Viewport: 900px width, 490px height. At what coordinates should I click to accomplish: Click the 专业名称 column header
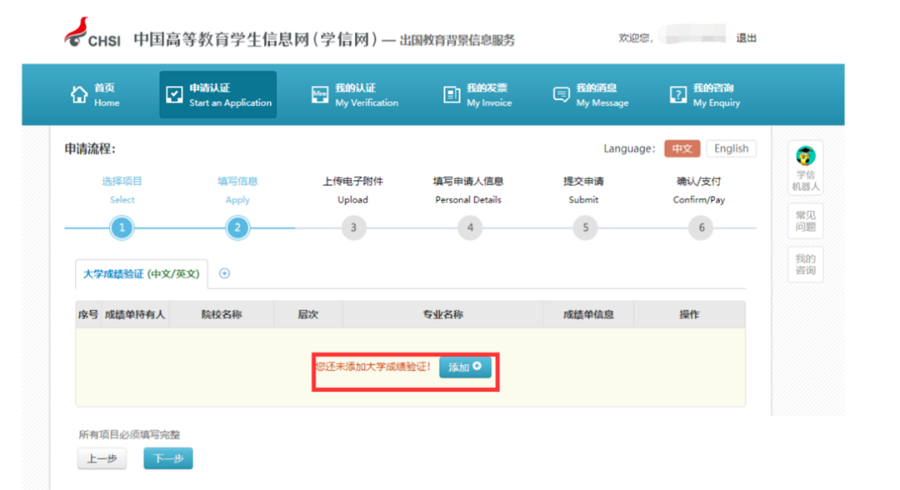(x=443, y=314)
